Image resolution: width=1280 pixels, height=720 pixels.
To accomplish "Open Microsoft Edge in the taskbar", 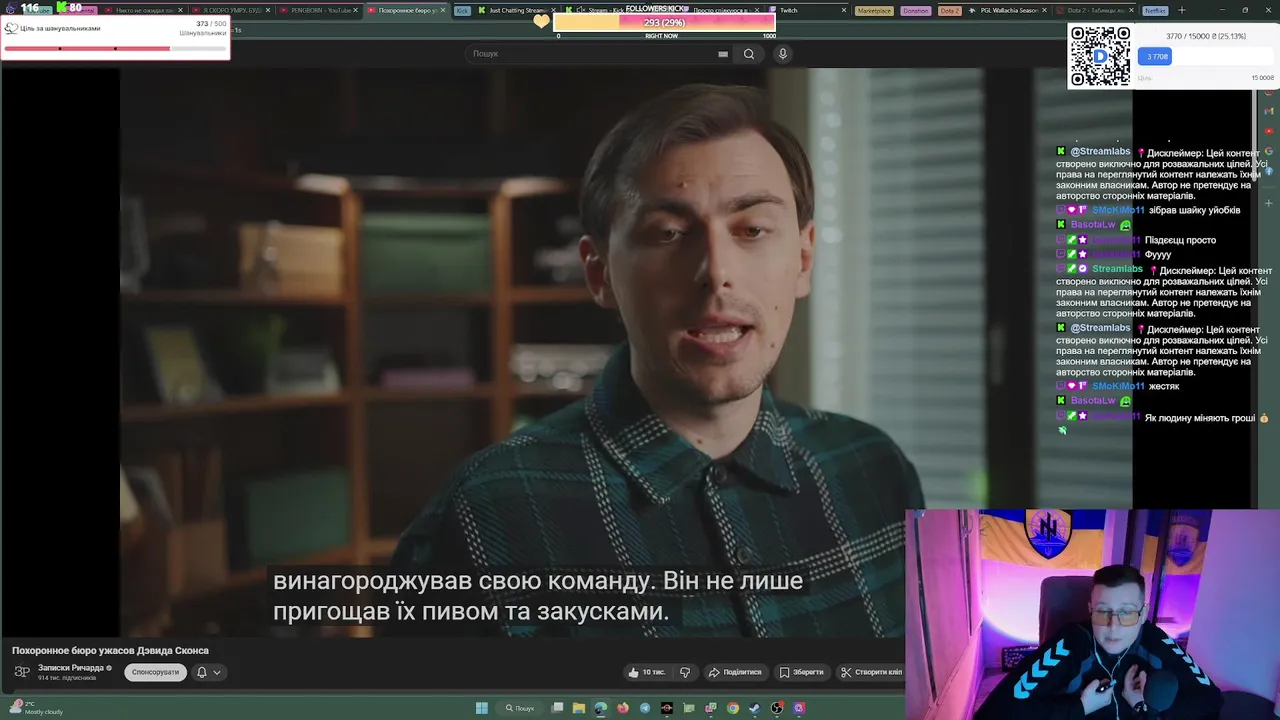I will coord(600,708).
